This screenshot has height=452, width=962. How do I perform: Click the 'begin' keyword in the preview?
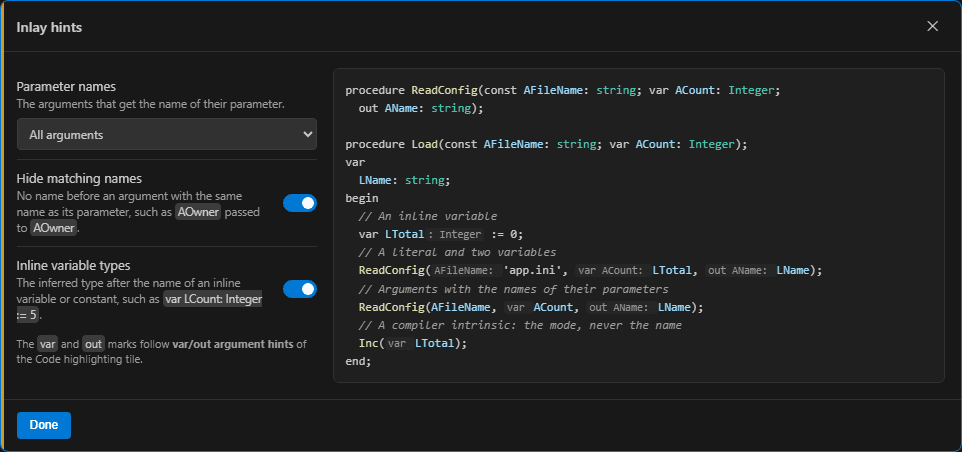point(362,199)
